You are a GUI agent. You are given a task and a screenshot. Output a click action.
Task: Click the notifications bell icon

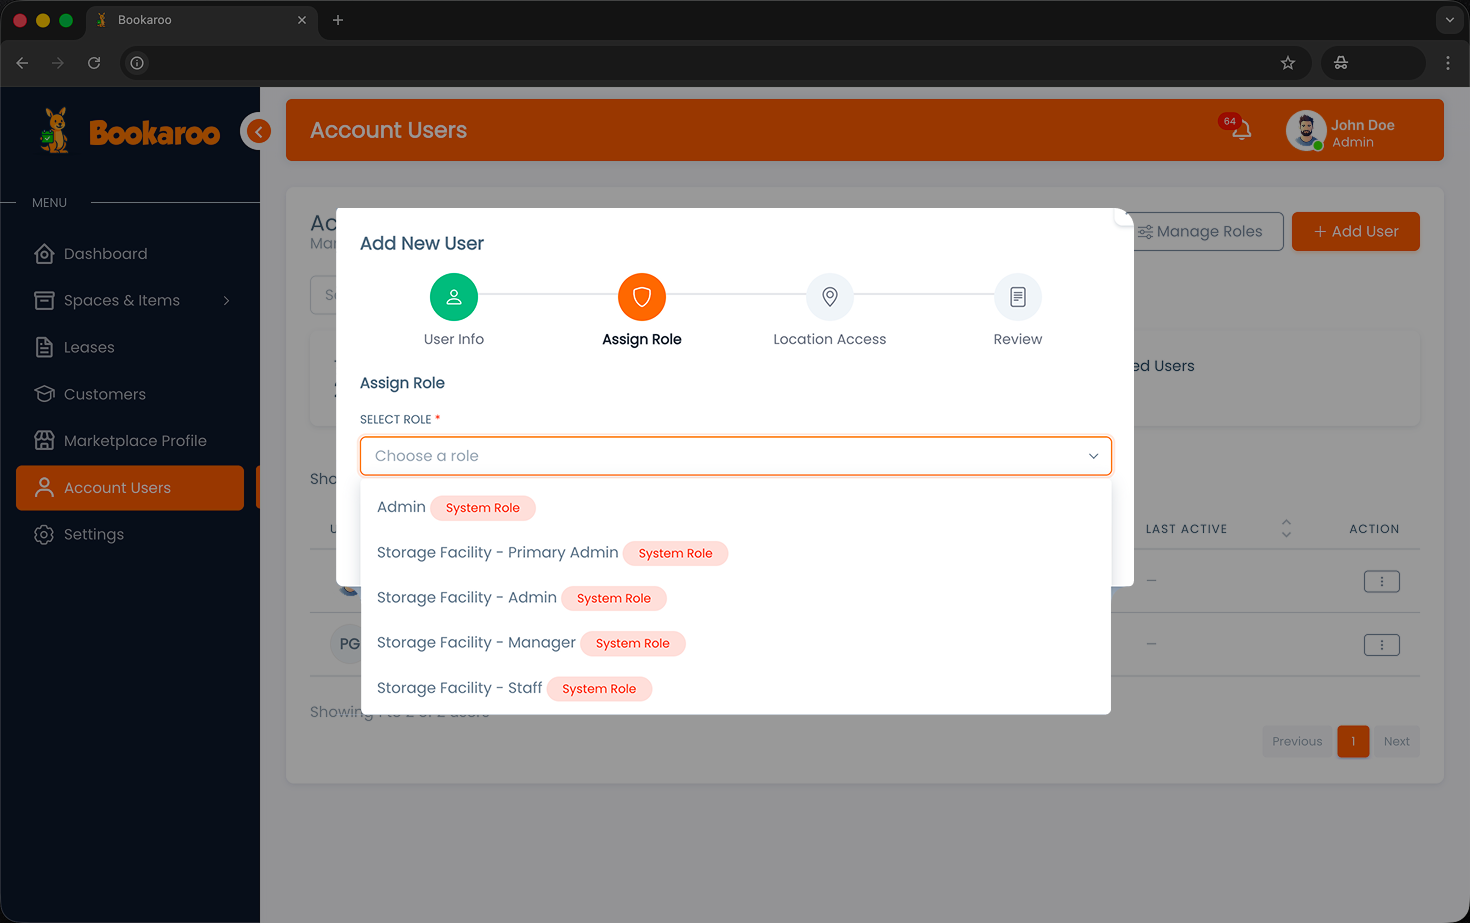1240,131
